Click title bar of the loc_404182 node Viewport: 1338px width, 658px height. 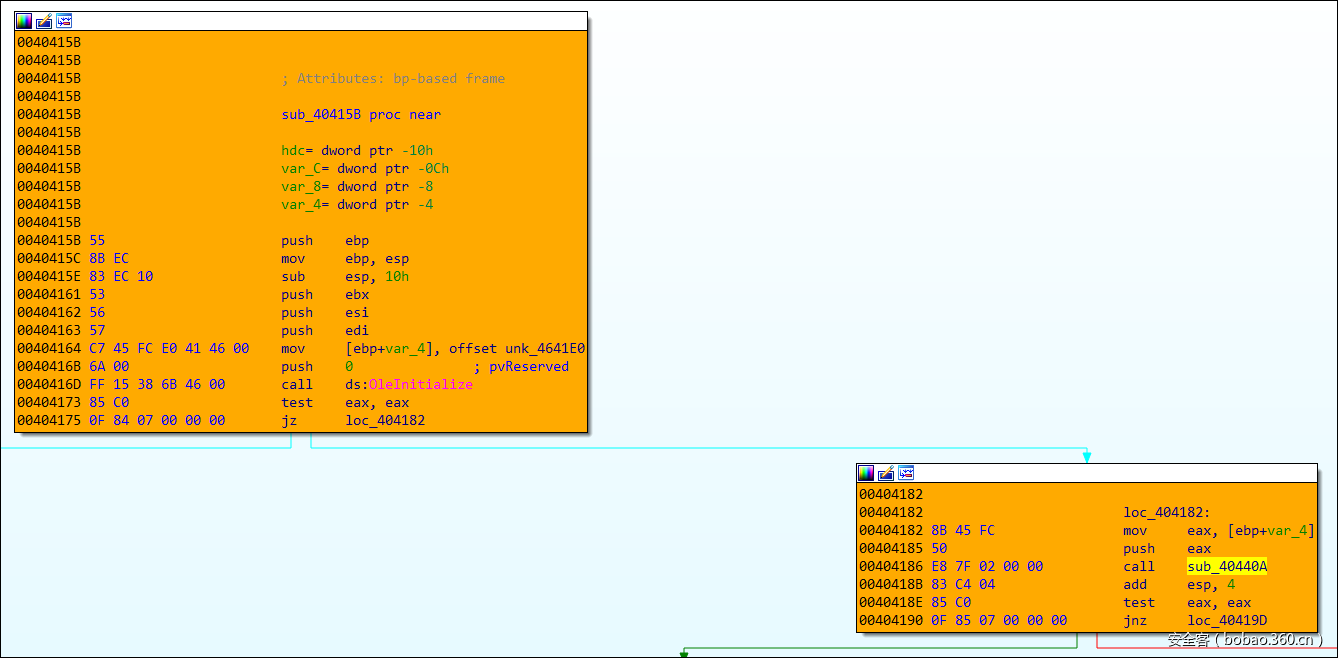coord(1100,473)
